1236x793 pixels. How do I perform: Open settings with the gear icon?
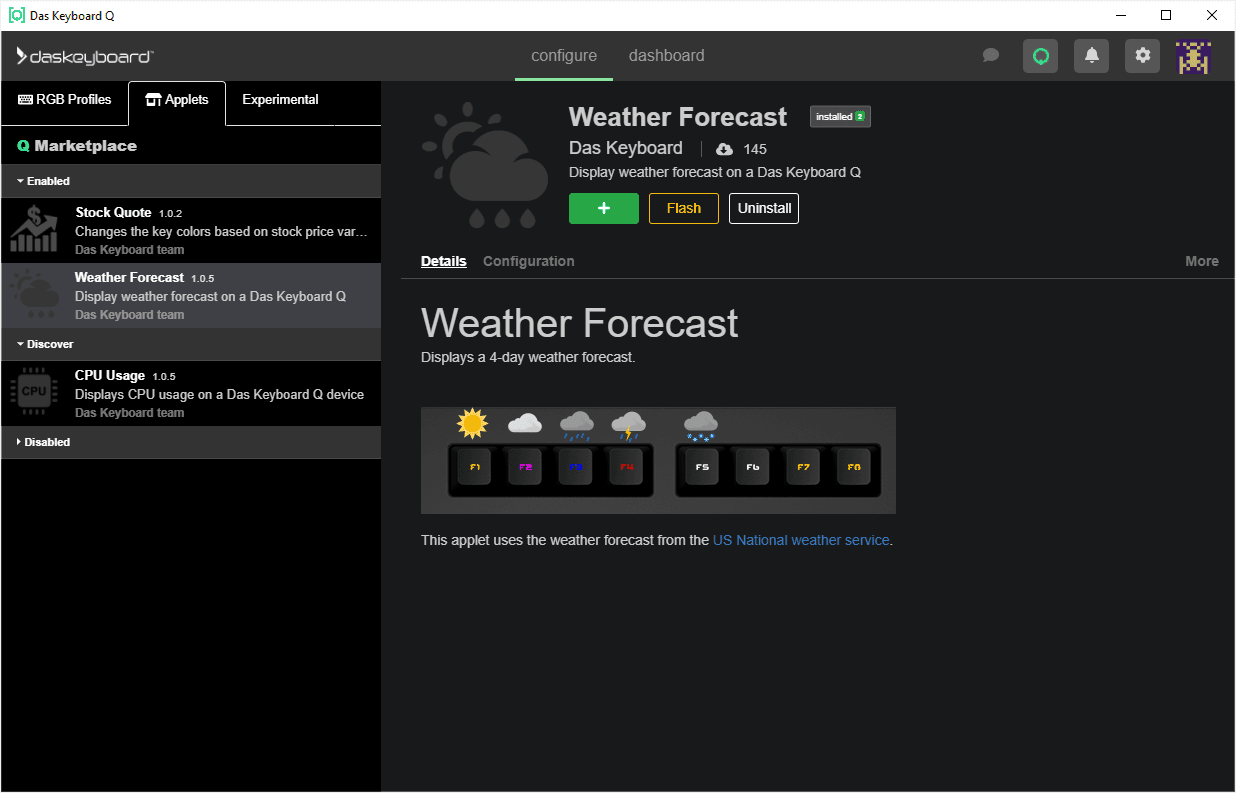(x=1142, y=56)
